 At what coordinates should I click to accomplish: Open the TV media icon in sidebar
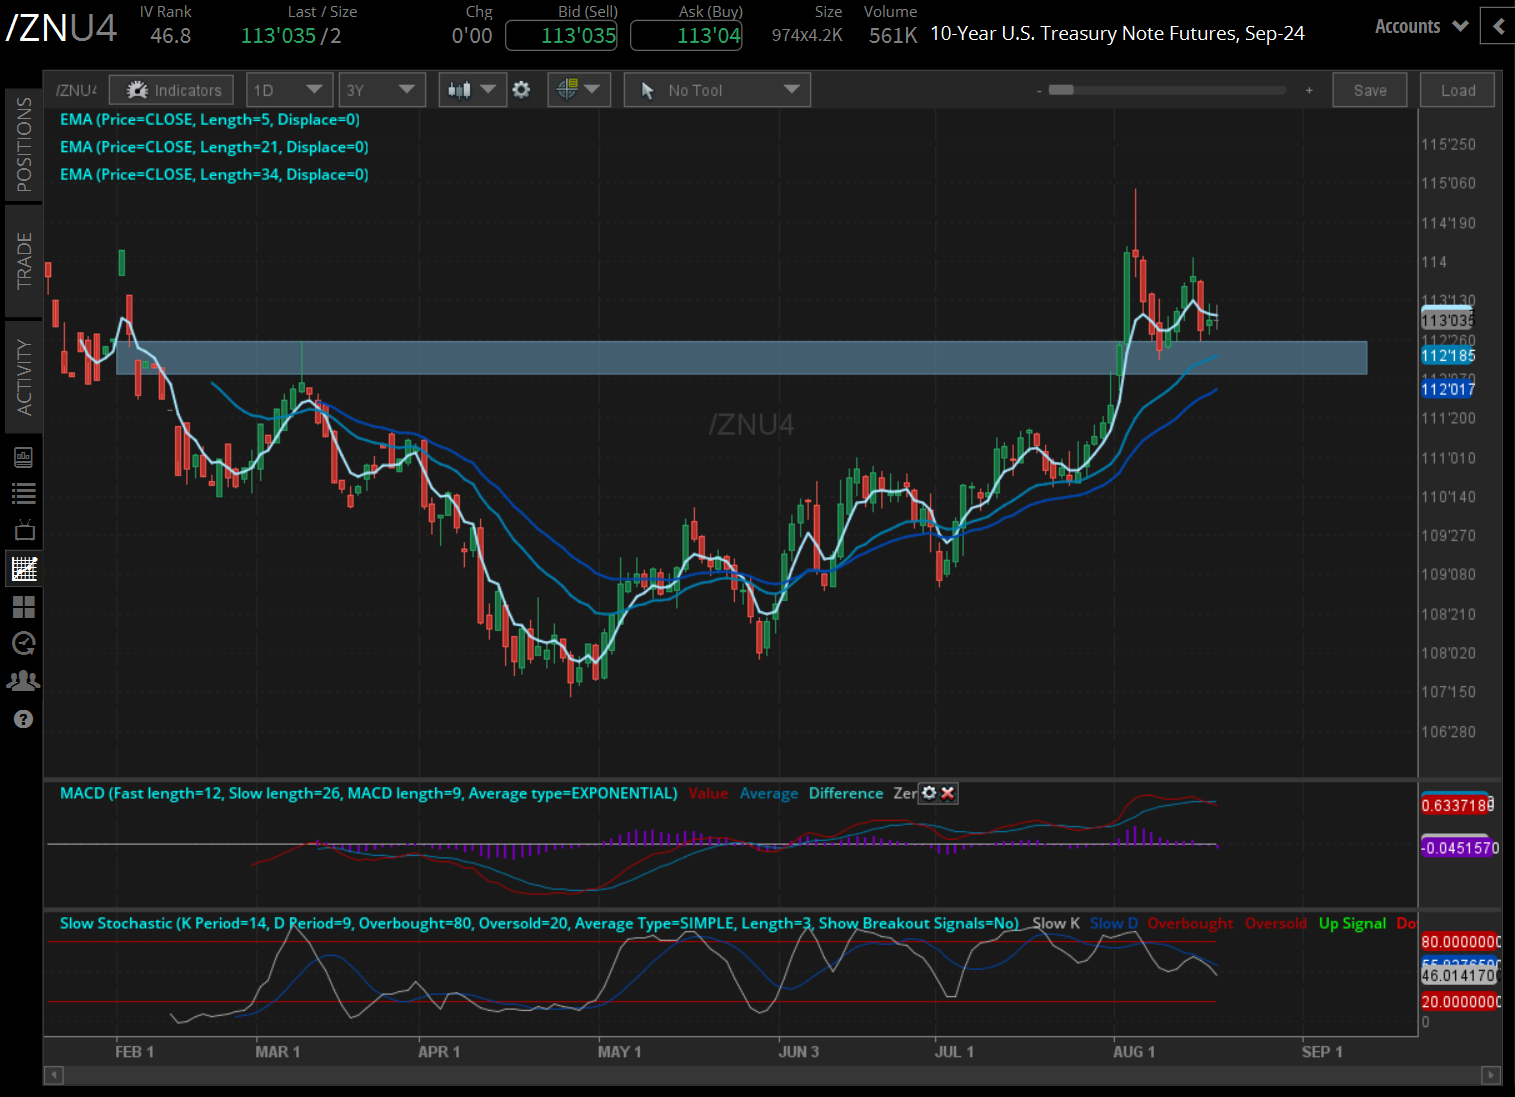(24, 530)
